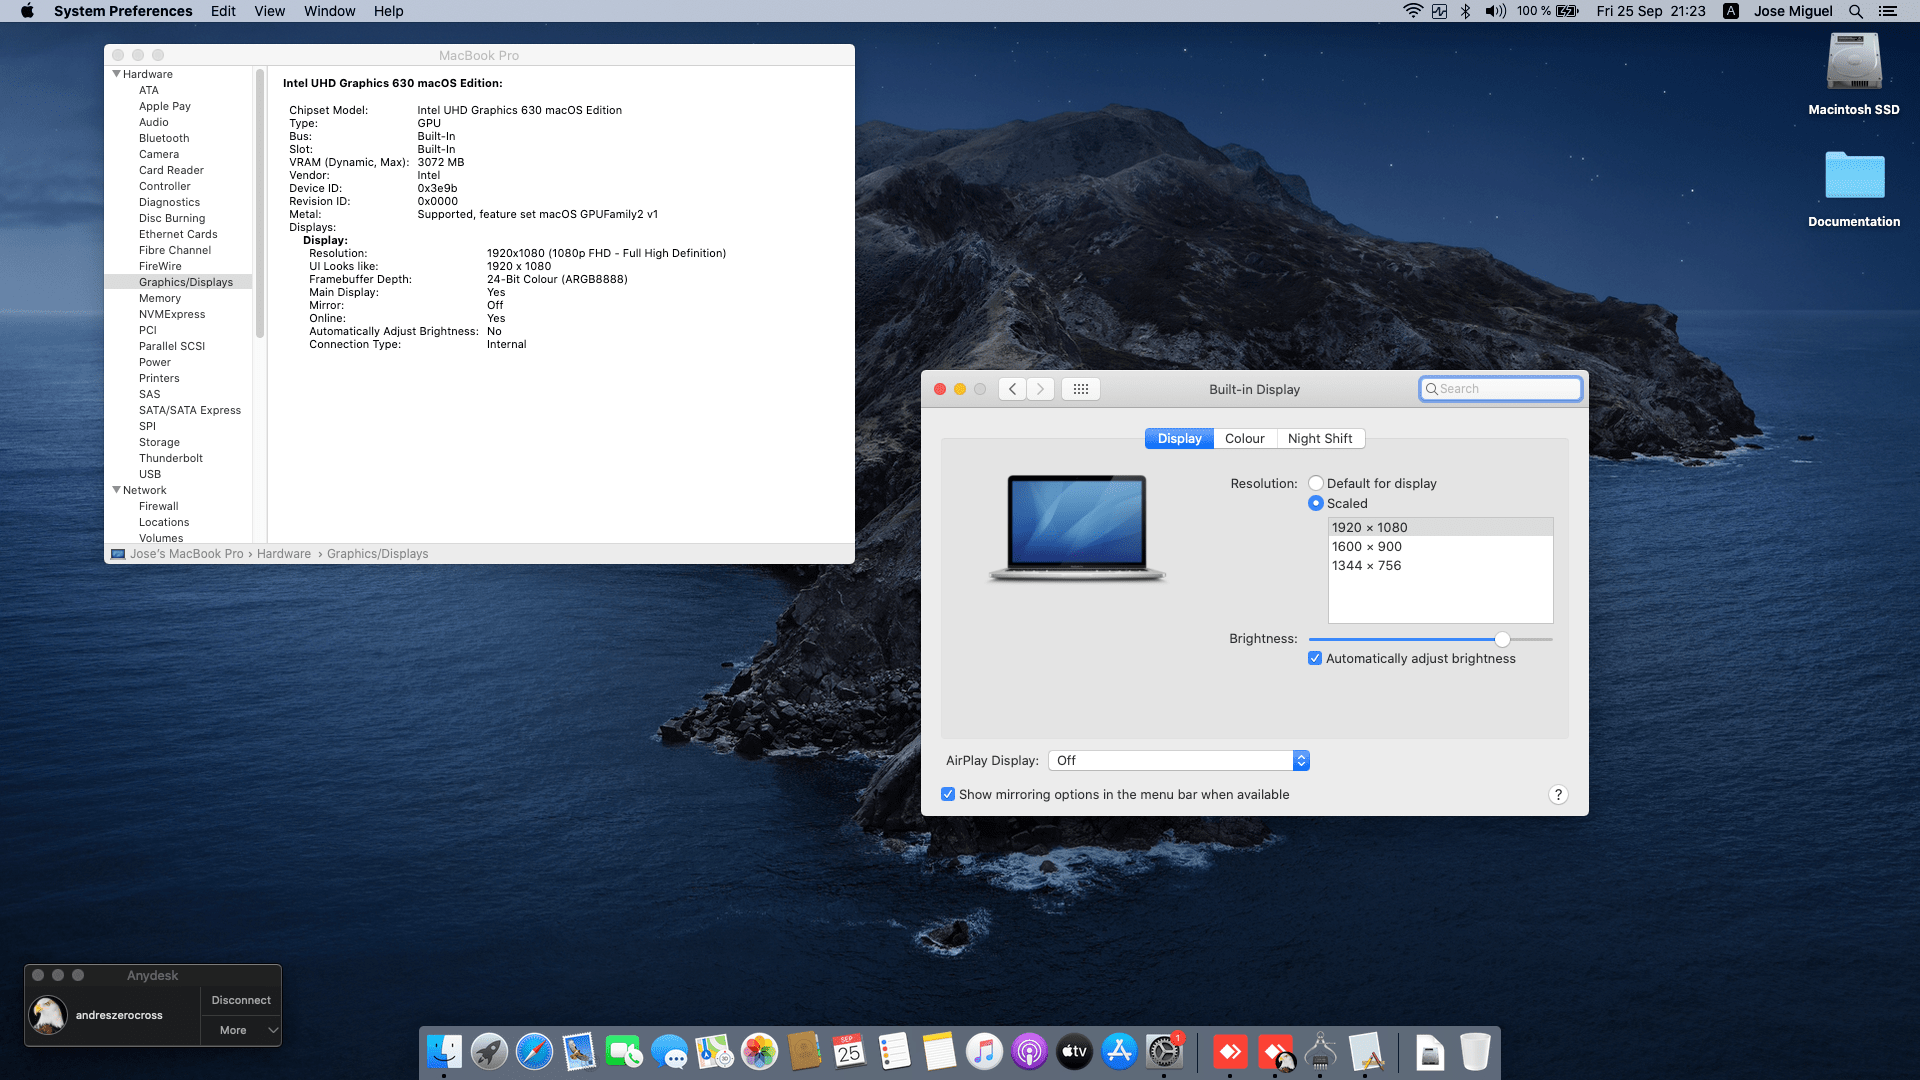
Task: Open Messages from the Dock
Action: tap(669, 1052)
